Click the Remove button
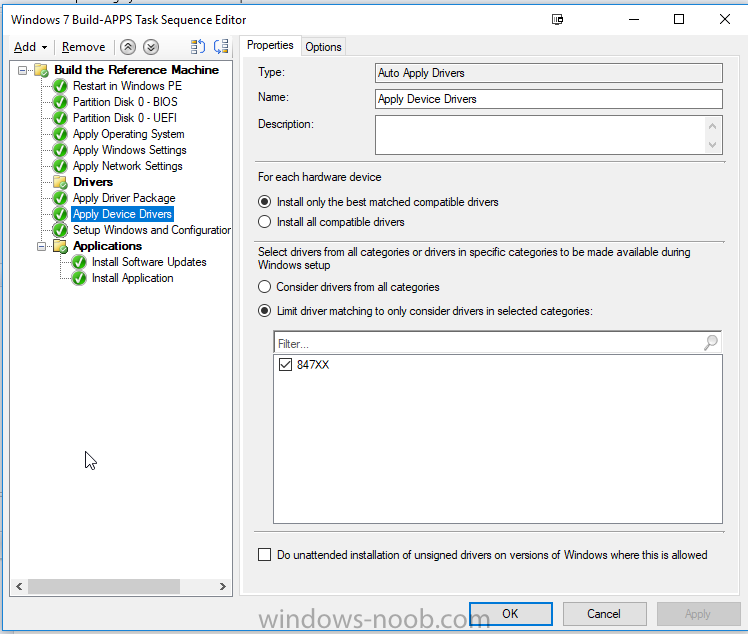The image size is (748, 634). click(x=83, y=47)
